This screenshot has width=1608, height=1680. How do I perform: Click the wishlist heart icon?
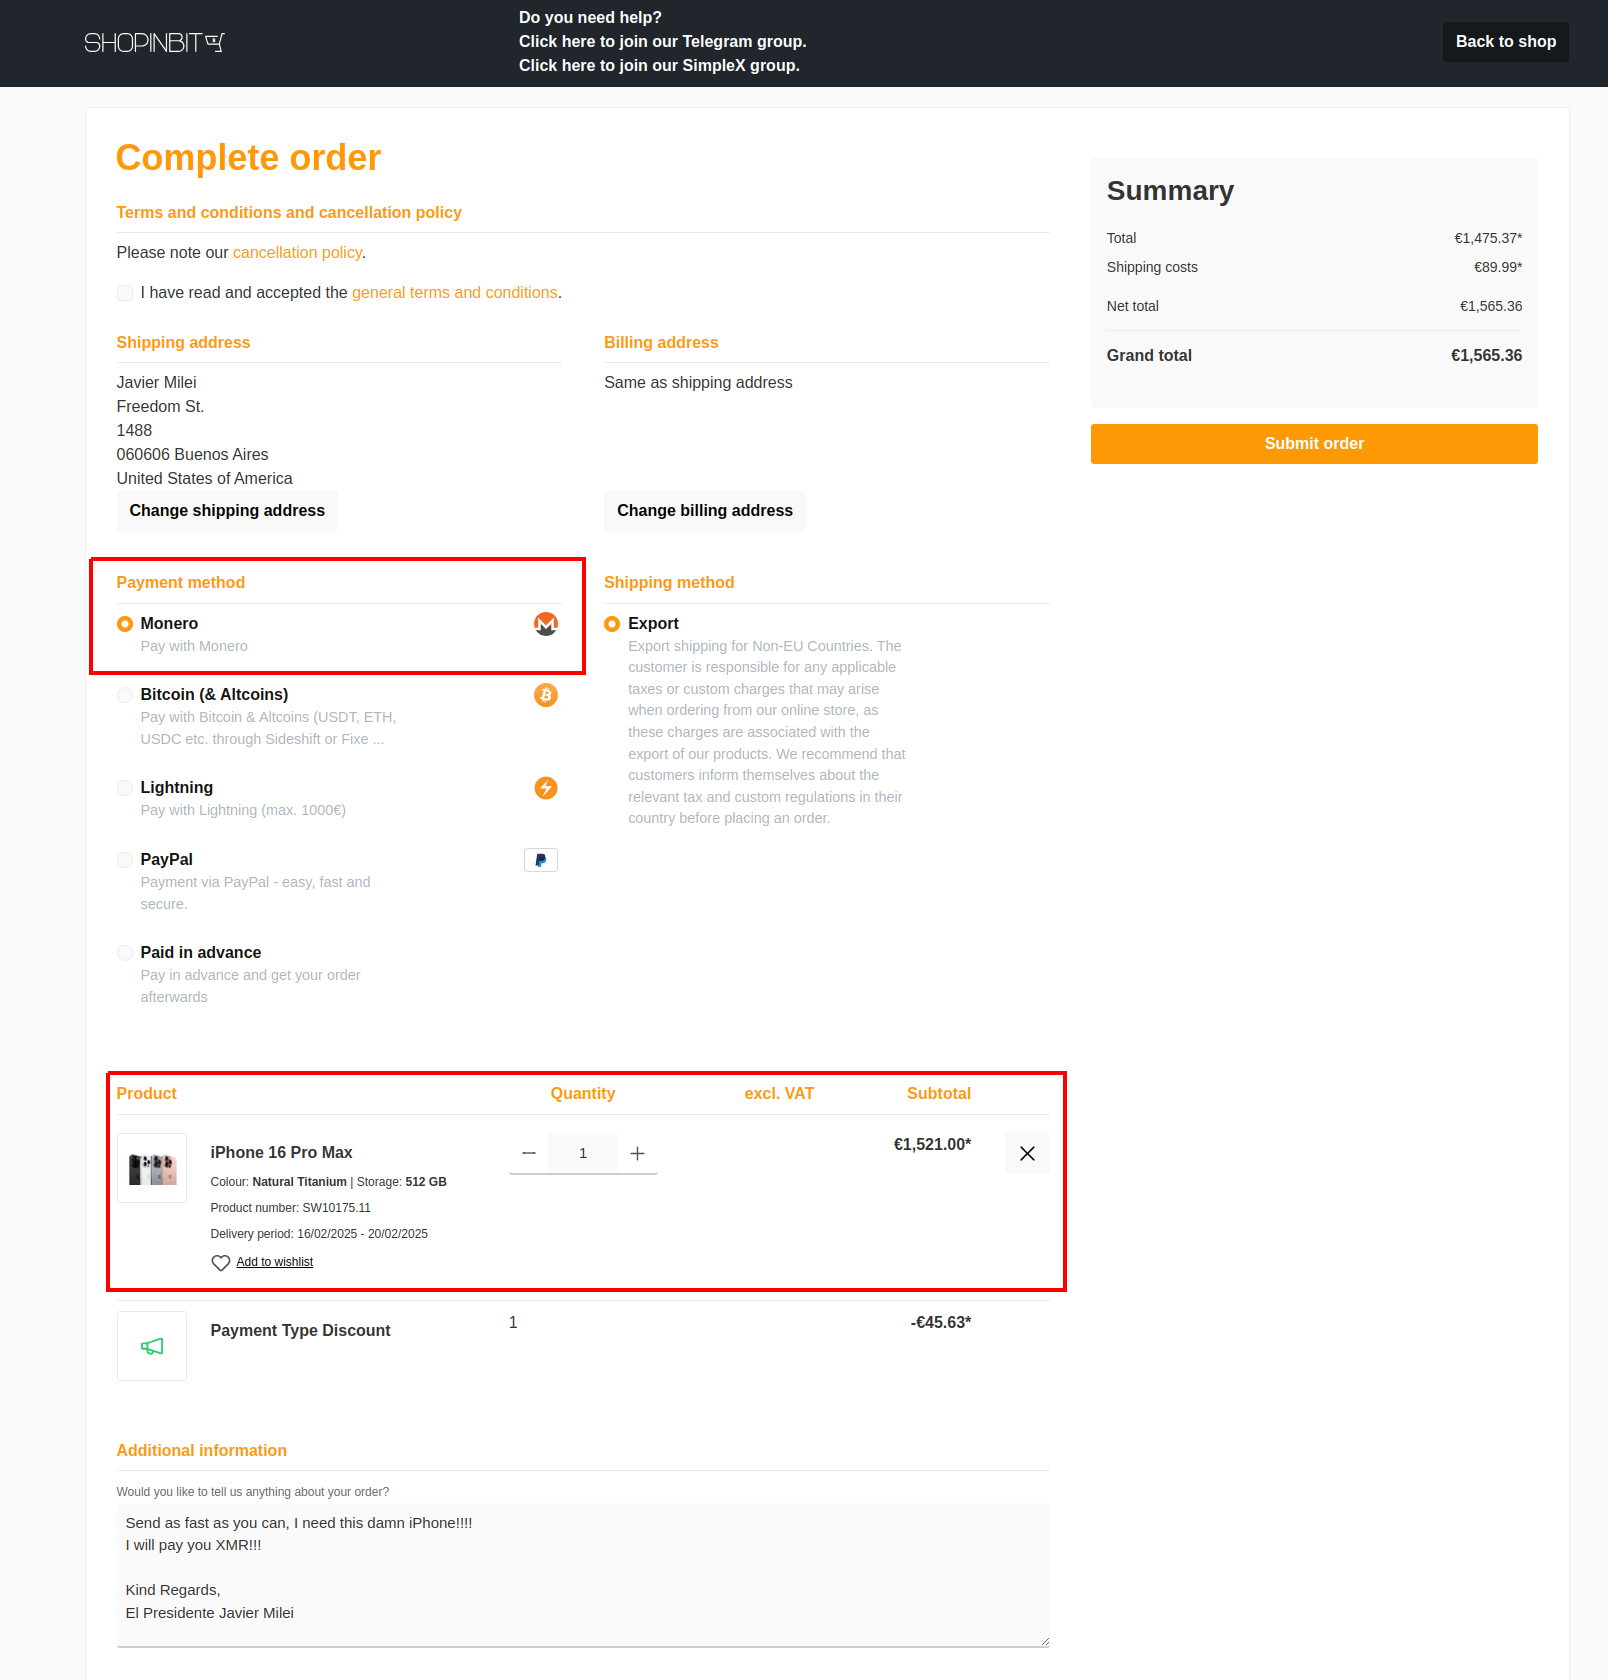coord(221,1263)
